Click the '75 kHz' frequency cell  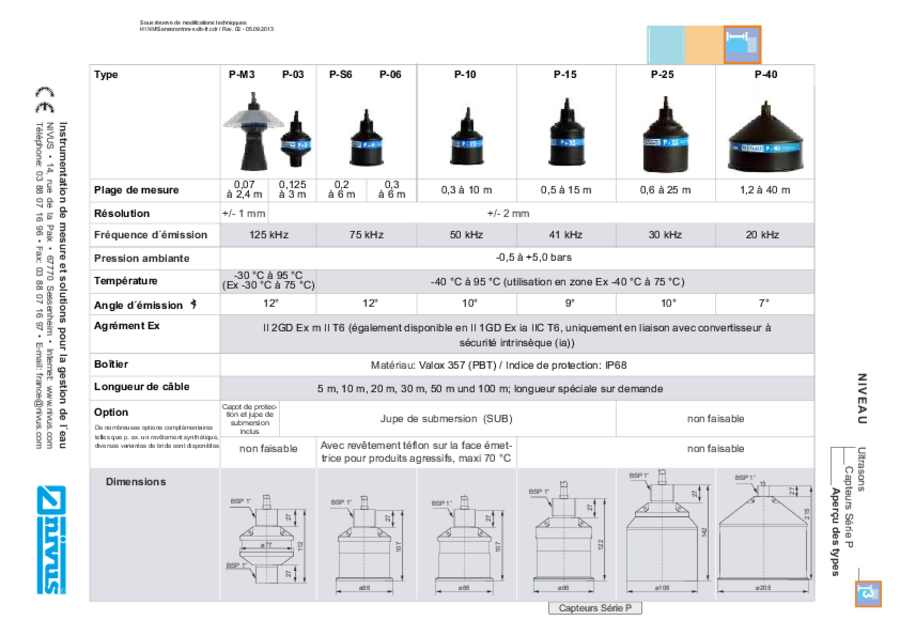pyautogui.click(x=366, y=235)
